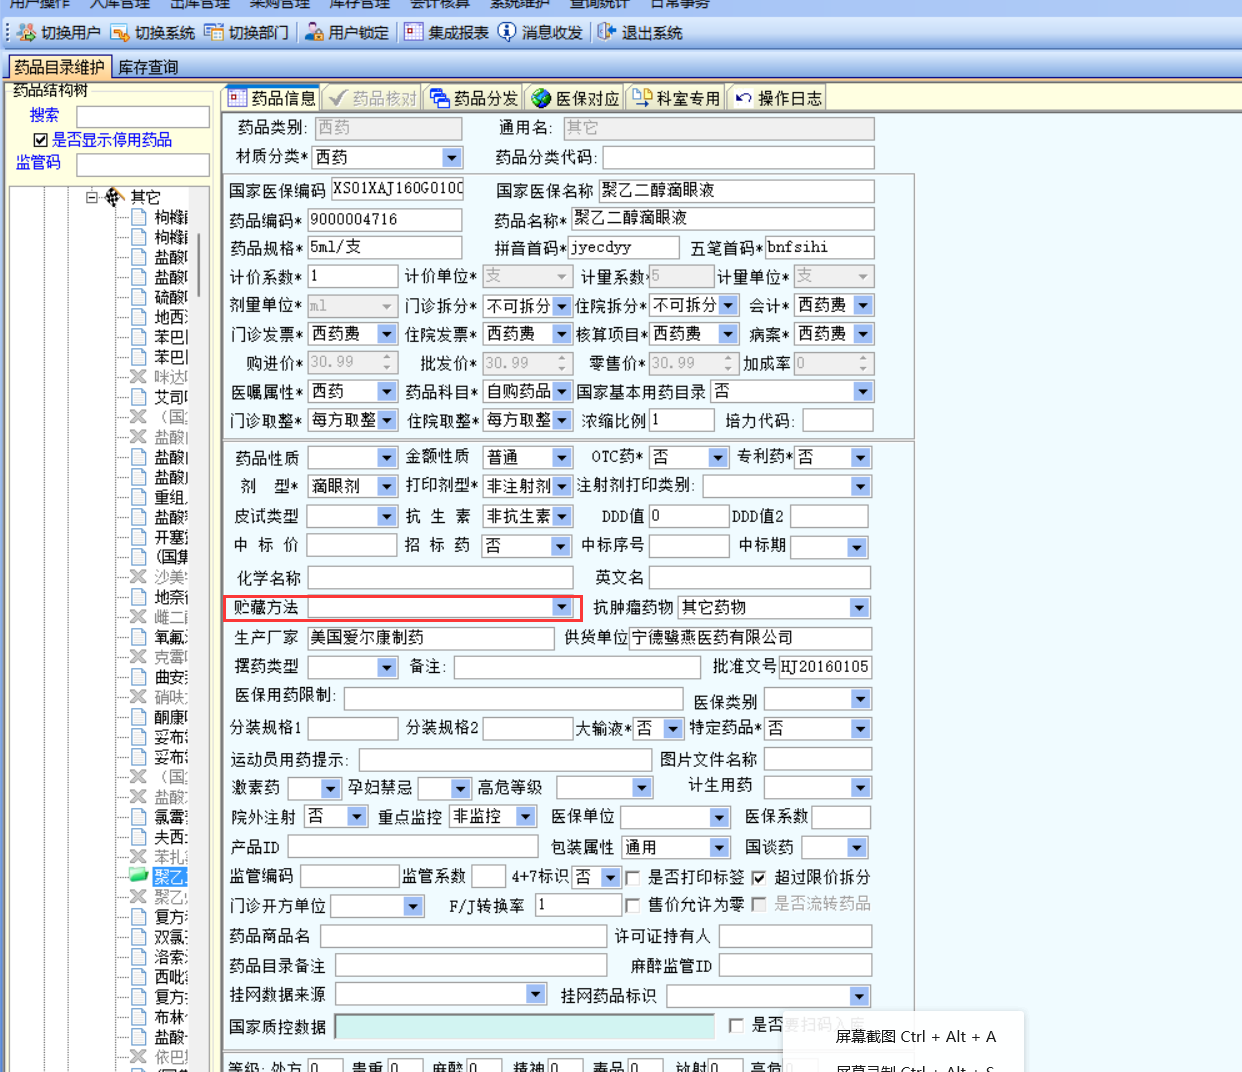Click the 消息收发 message icon
Viewport: 1242px width, 1072px height.
[x=507, y=33]
